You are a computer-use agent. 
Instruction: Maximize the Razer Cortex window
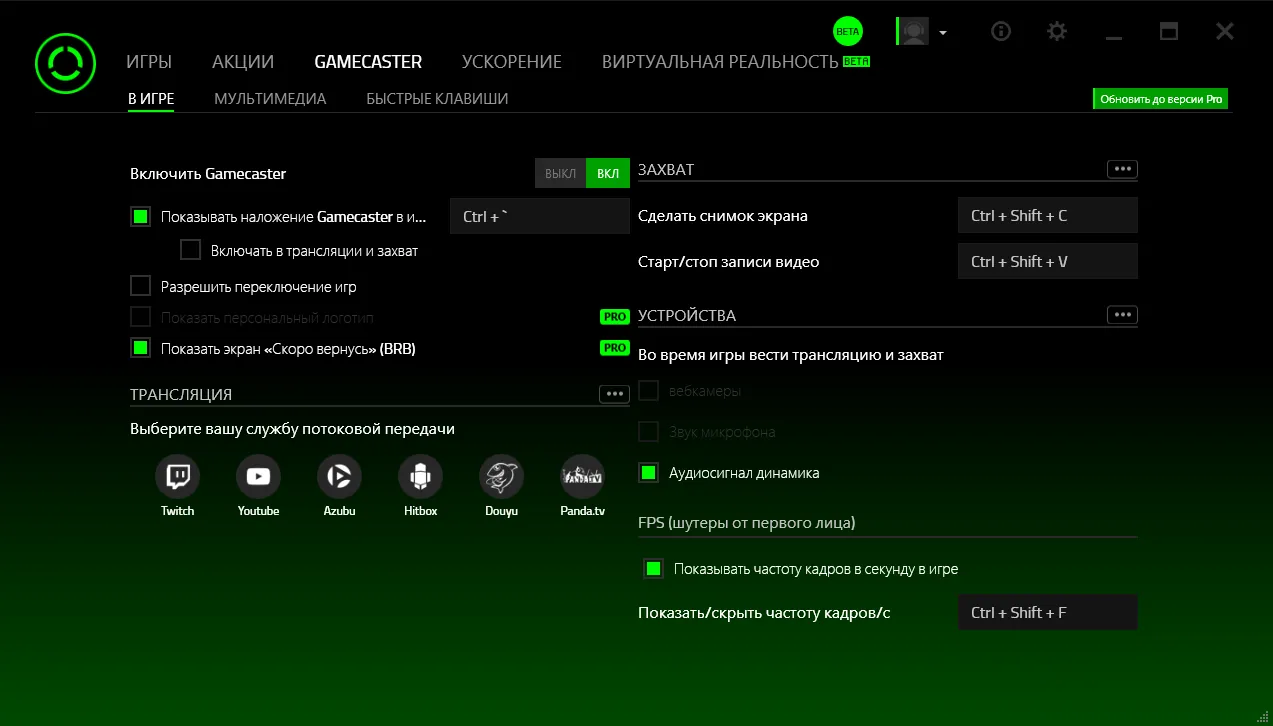[1169, 31]
